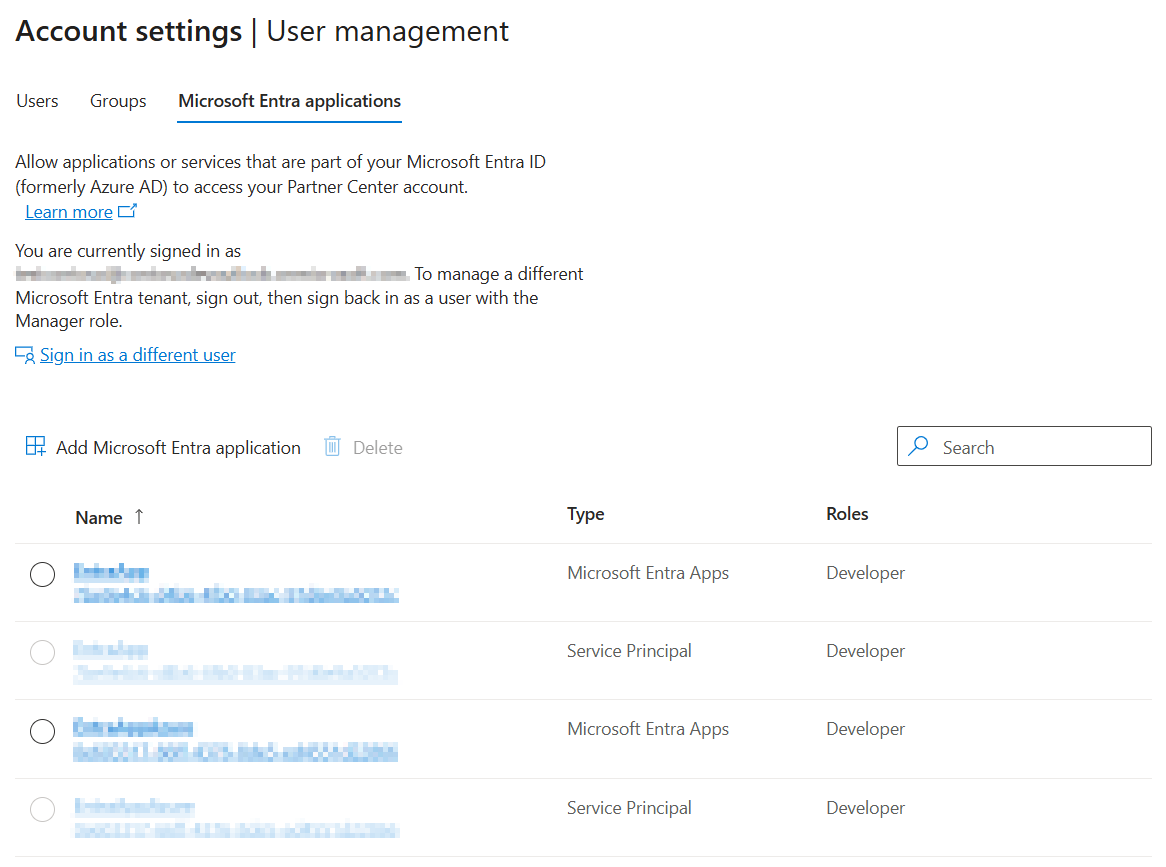Screen dimensions: 1166x867
Task: Click Service Principal in second row
Action: click(x=629, y=651)
